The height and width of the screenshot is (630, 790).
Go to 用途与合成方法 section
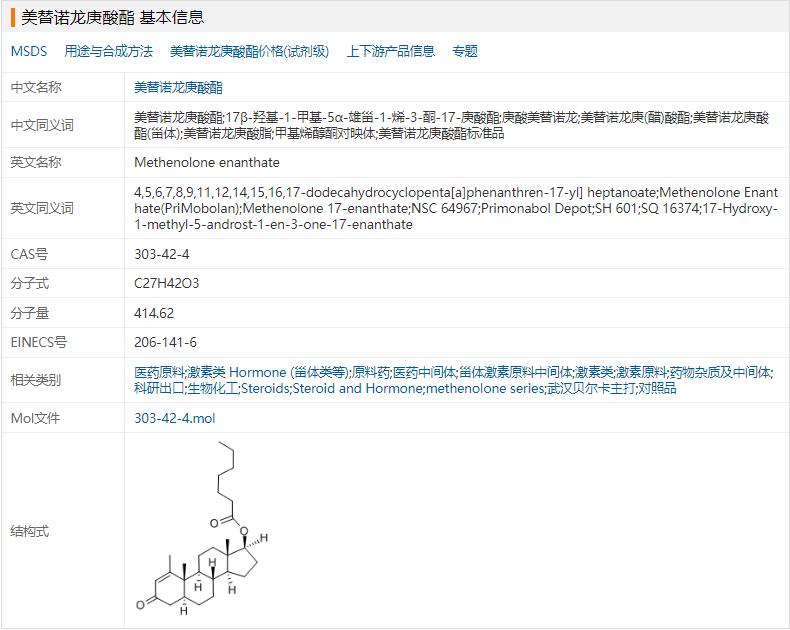pos(109,51)
